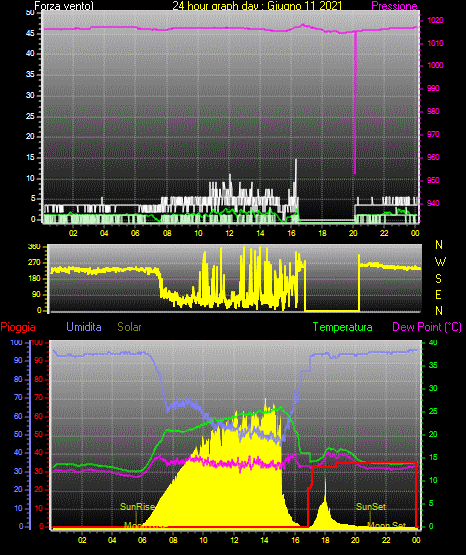Click the "24 hour graph day : Giugno 11 2021" title
This screenshot has width=466, height=555.
[257, 6]
